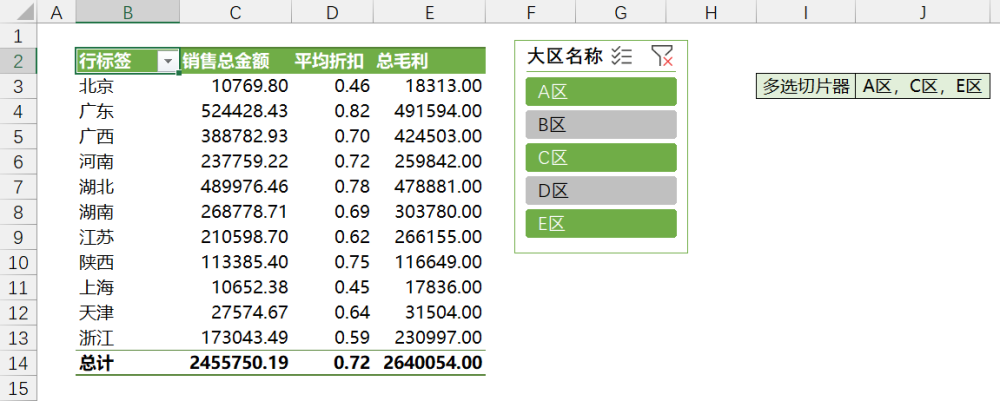This screenshot has width=1000, height=401.
Task: Select row 3 header
Action: pyautogui.click(x=18, y=86)
